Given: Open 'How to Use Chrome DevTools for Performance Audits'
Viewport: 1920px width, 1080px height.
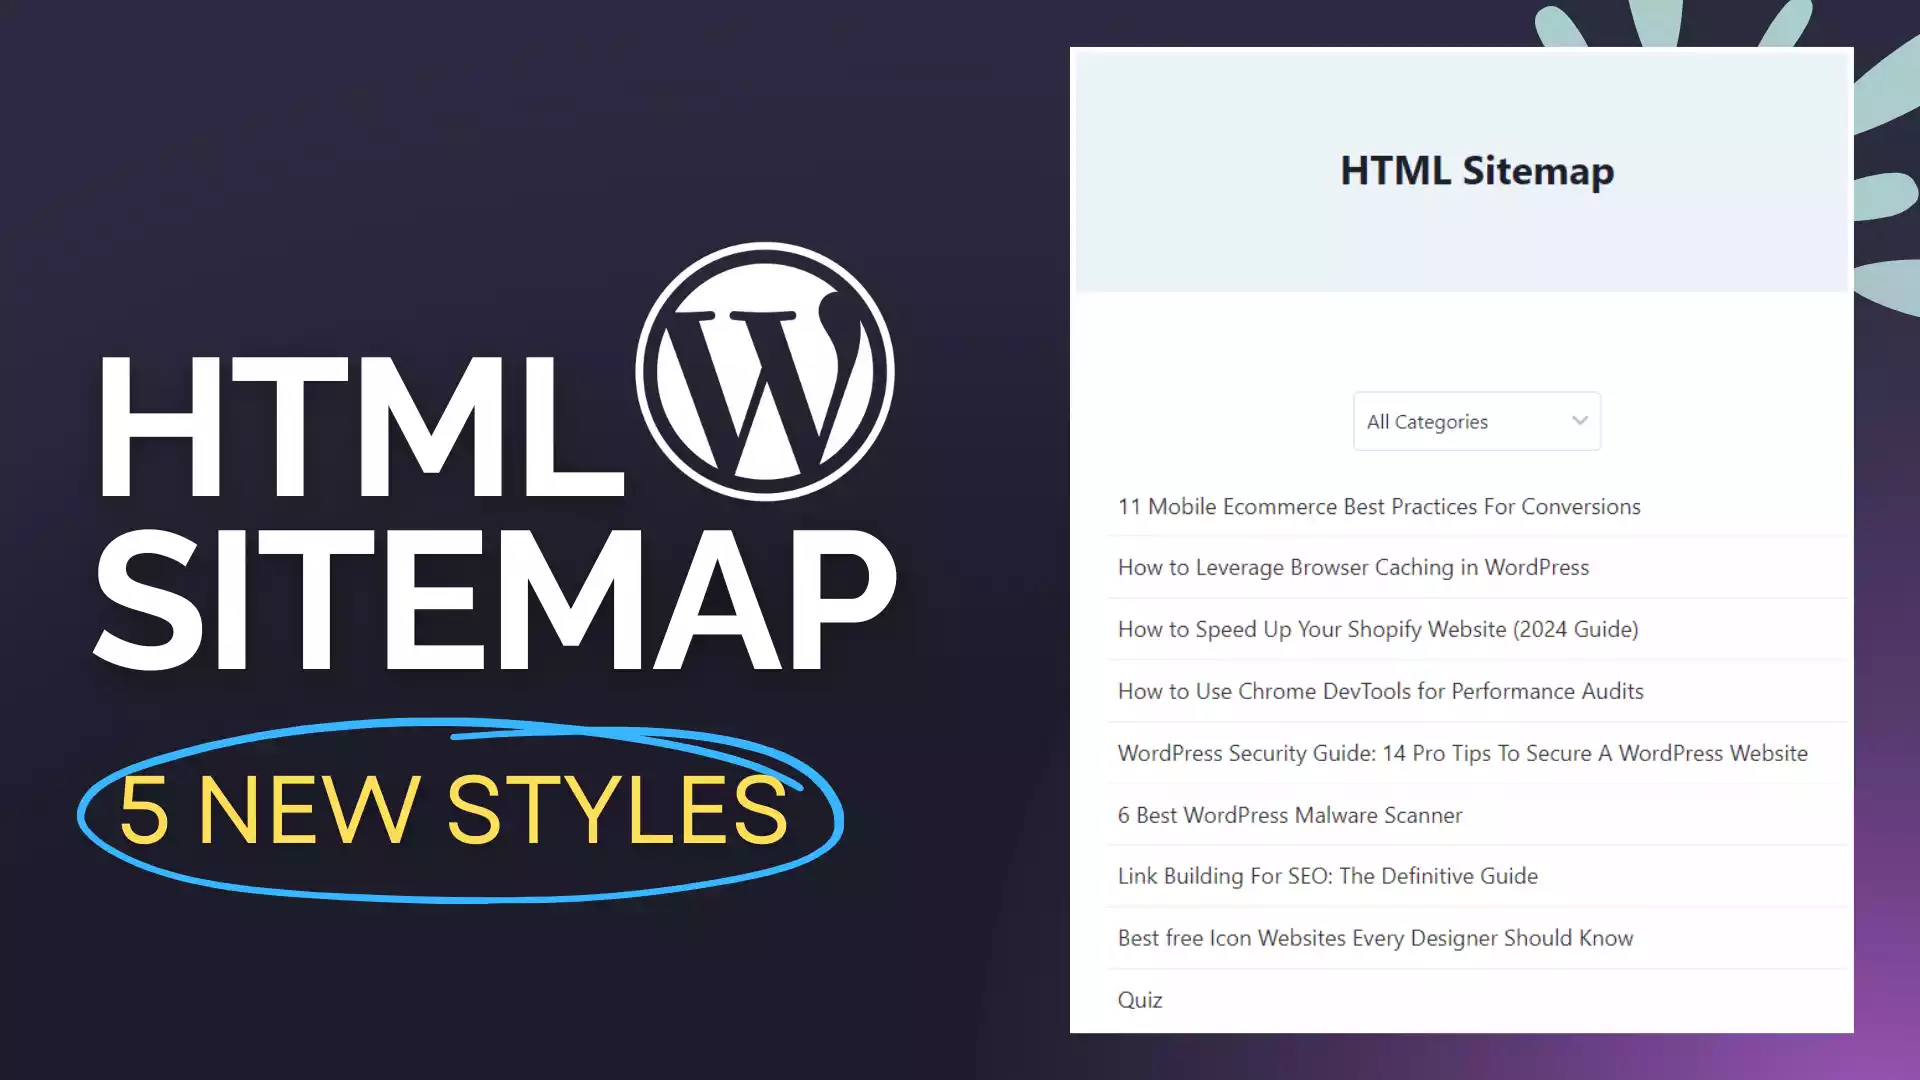Looking at the screenshot, I should [x=1380, y=691].
